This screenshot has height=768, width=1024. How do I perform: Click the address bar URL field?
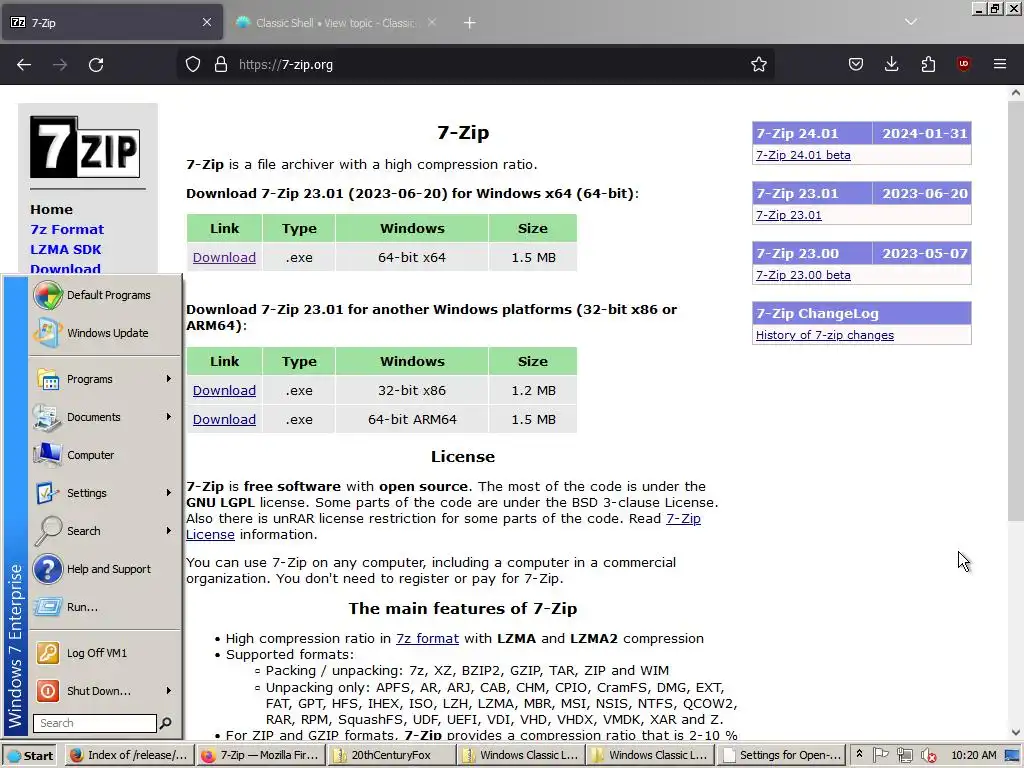pos(475,65)
